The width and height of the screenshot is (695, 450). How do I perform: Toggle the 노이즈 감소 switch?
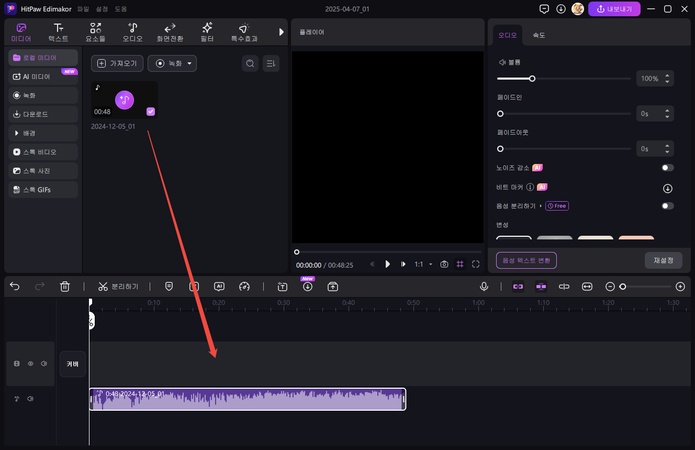point(667,168)
